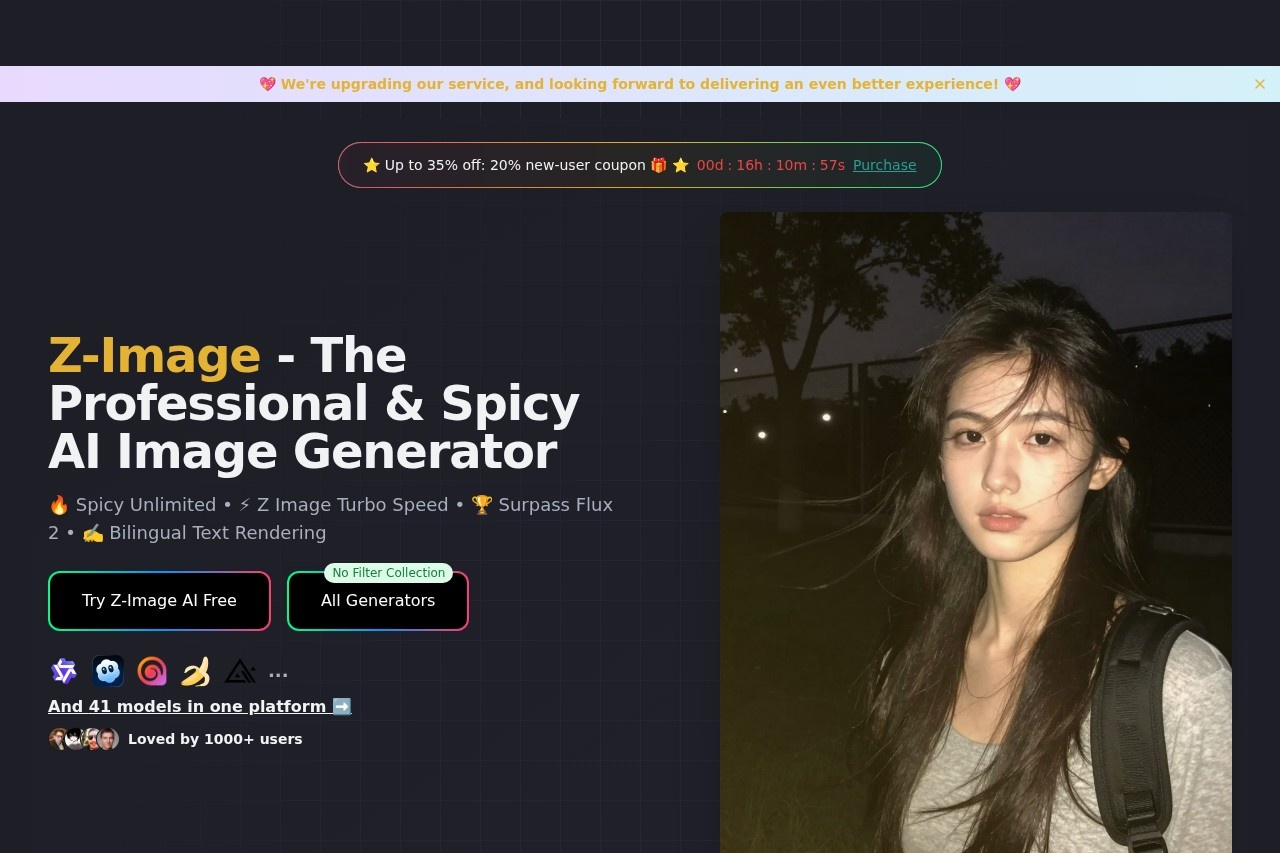Click the black triangle model icon
This screenshot has height=853, width=1280.
(x=240, y=671)
